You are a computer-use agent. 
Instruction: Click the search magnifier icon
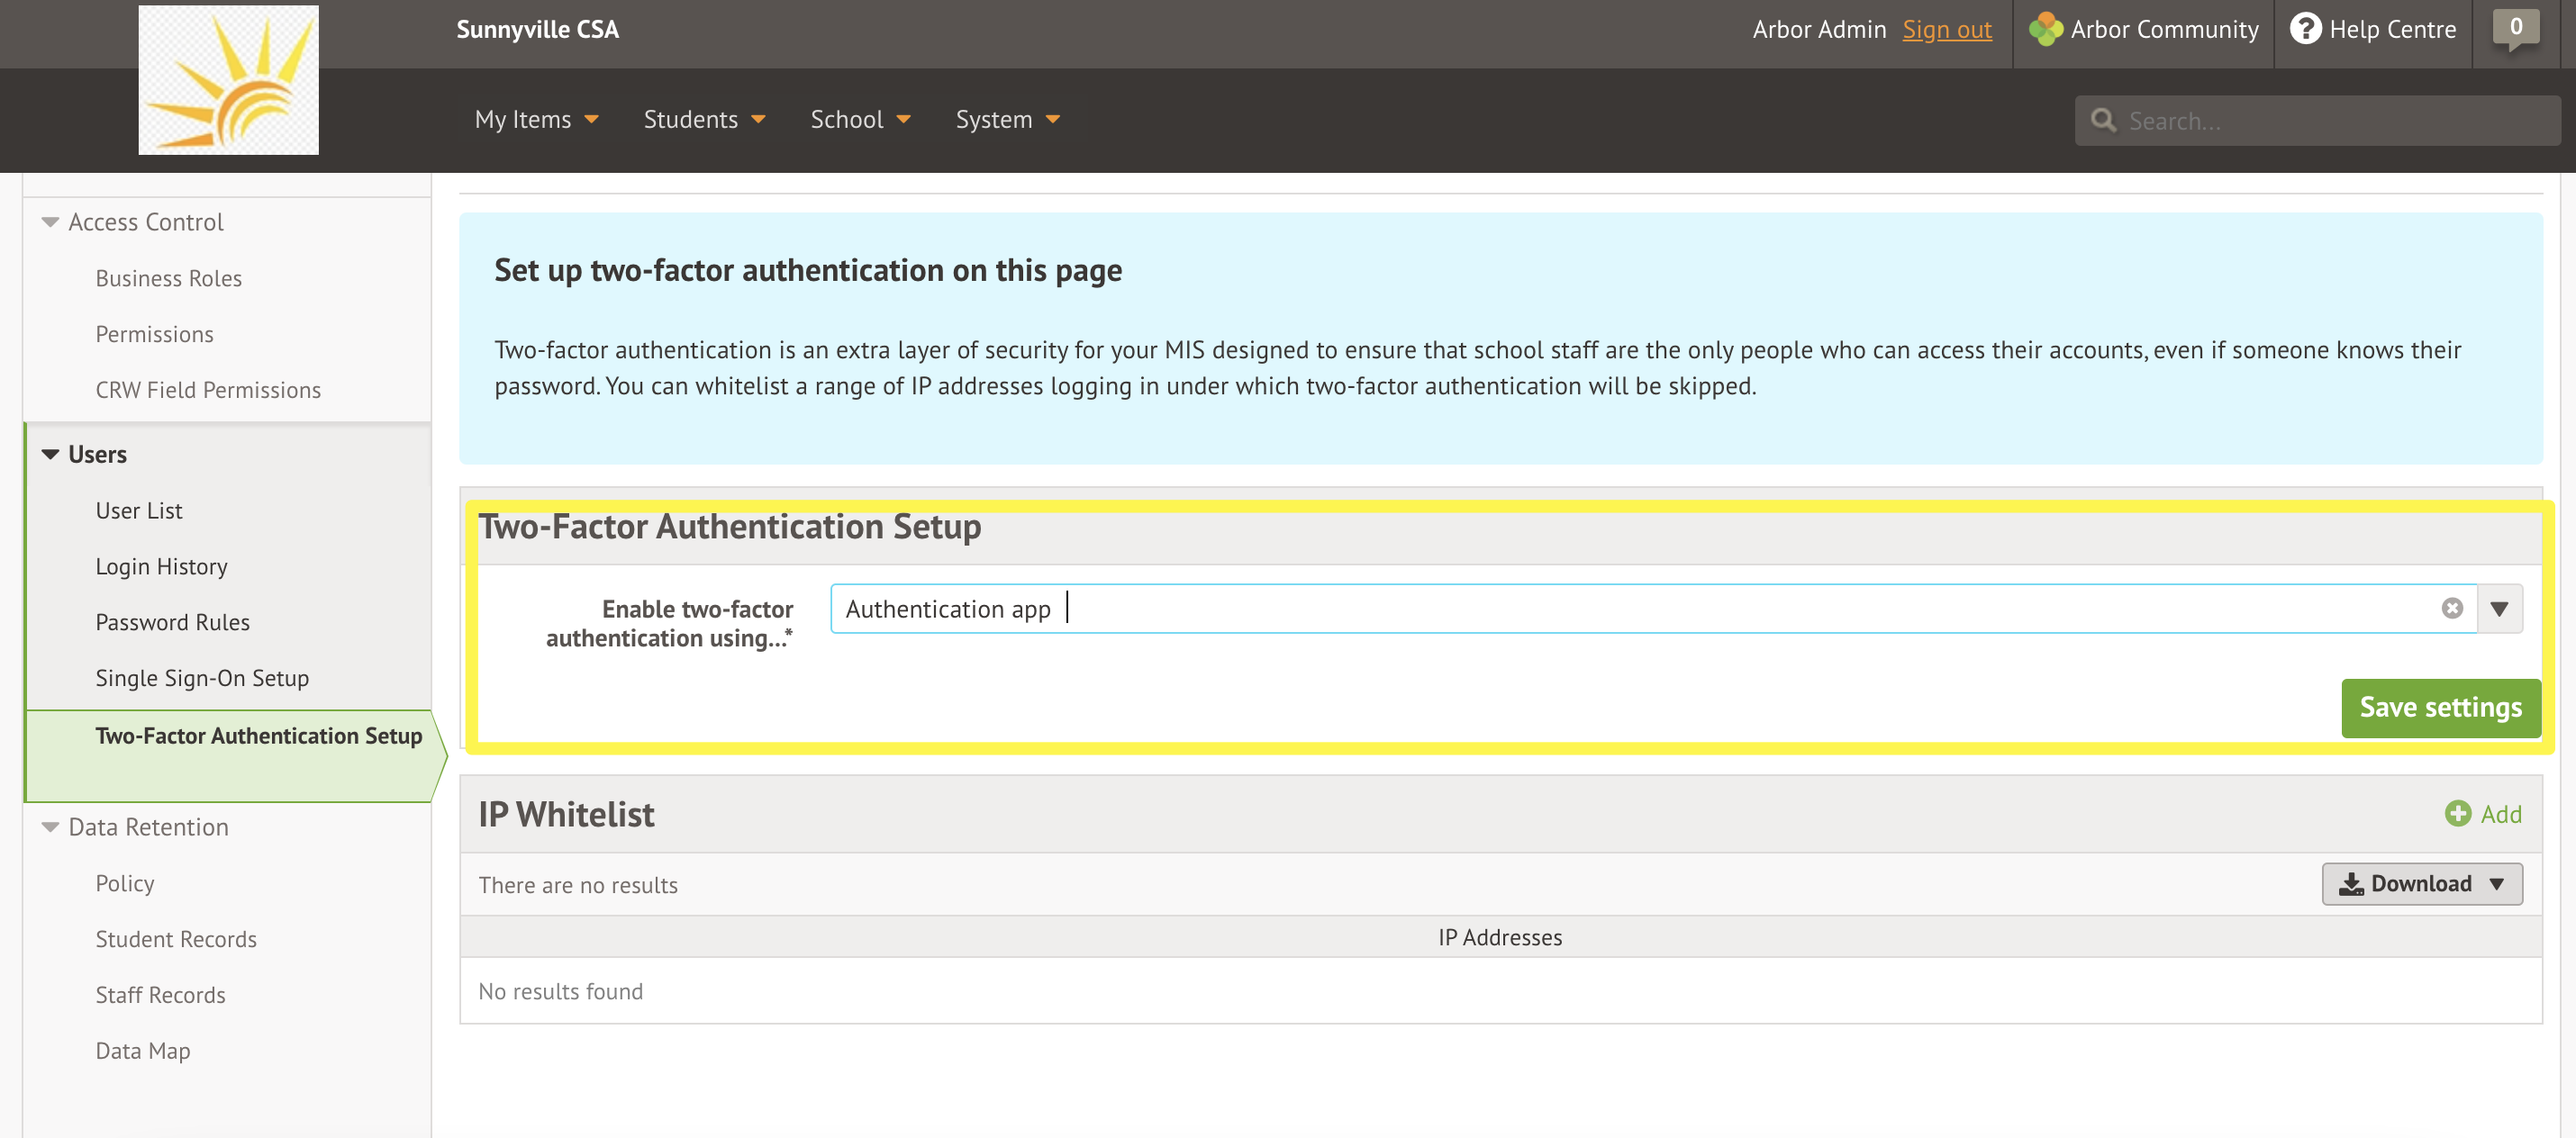pos(2103,120)
